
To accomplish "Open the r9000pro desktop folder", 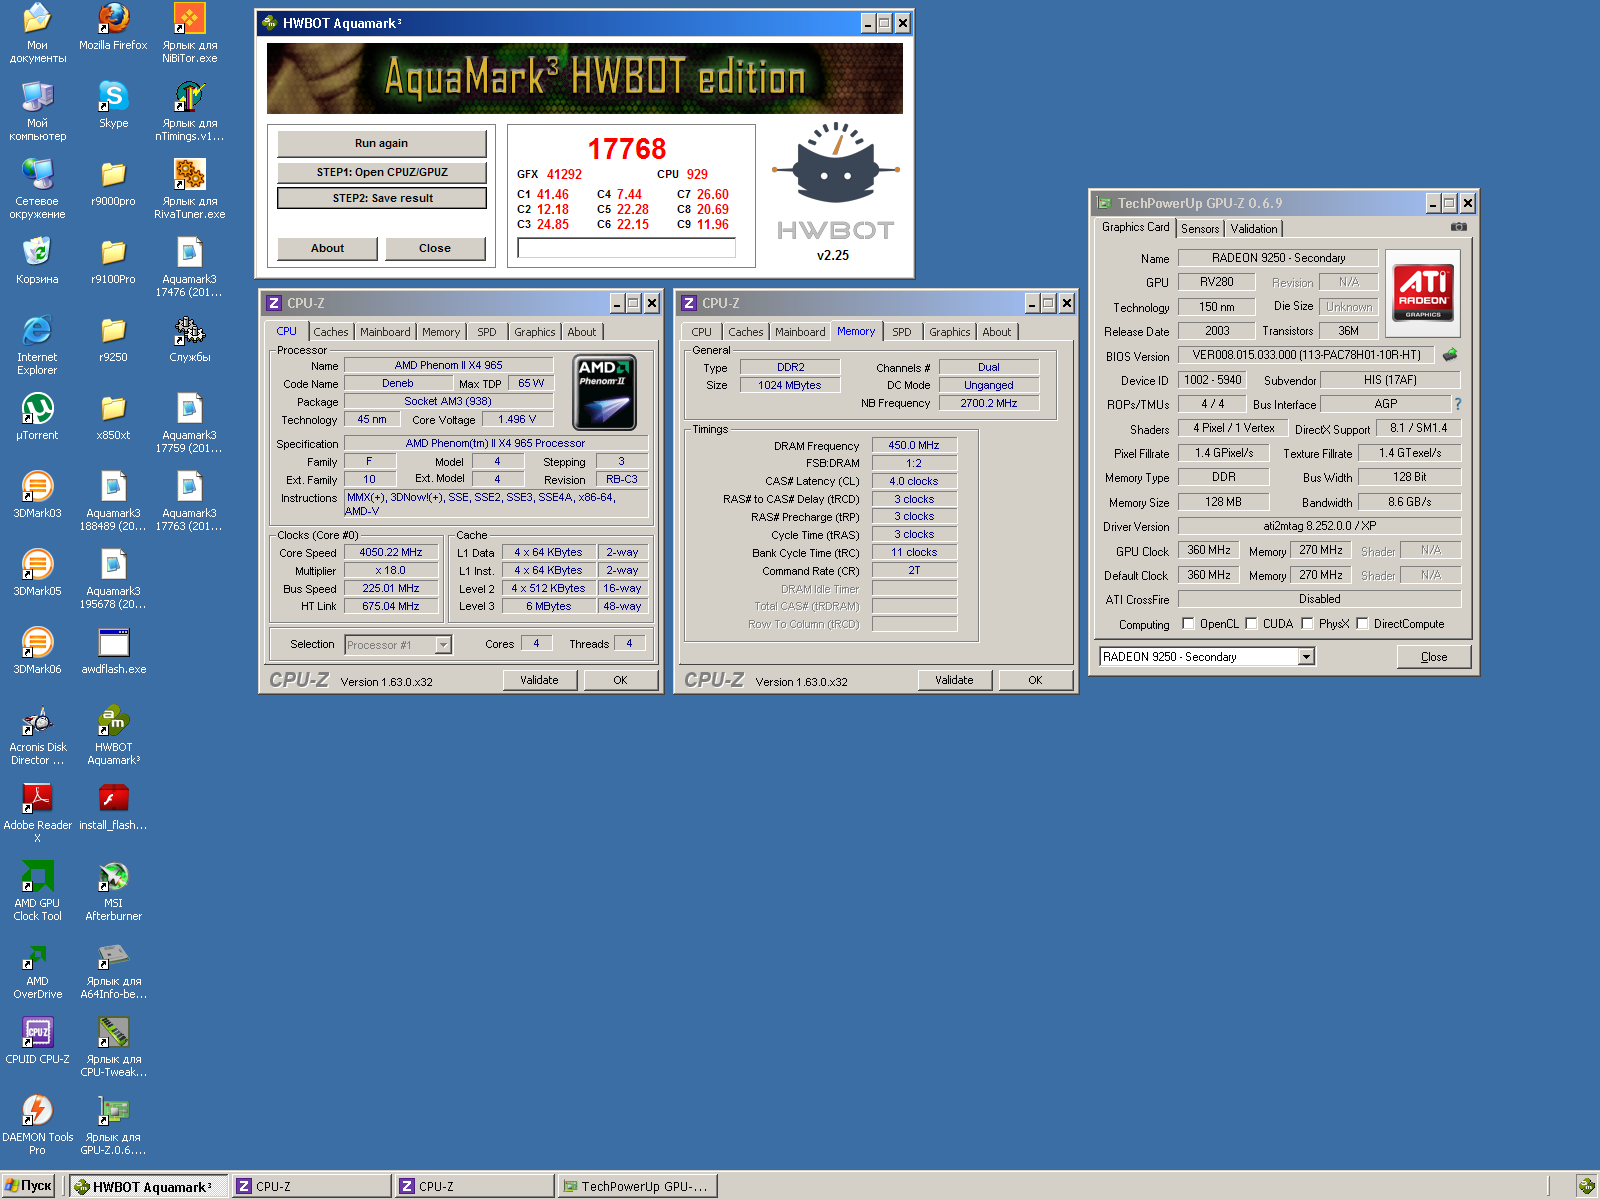I will (x=113, y=183).
